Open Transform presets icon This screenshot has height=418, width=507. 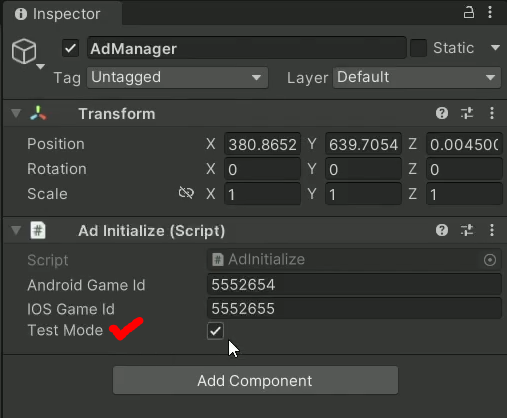[x=467, y=113]
